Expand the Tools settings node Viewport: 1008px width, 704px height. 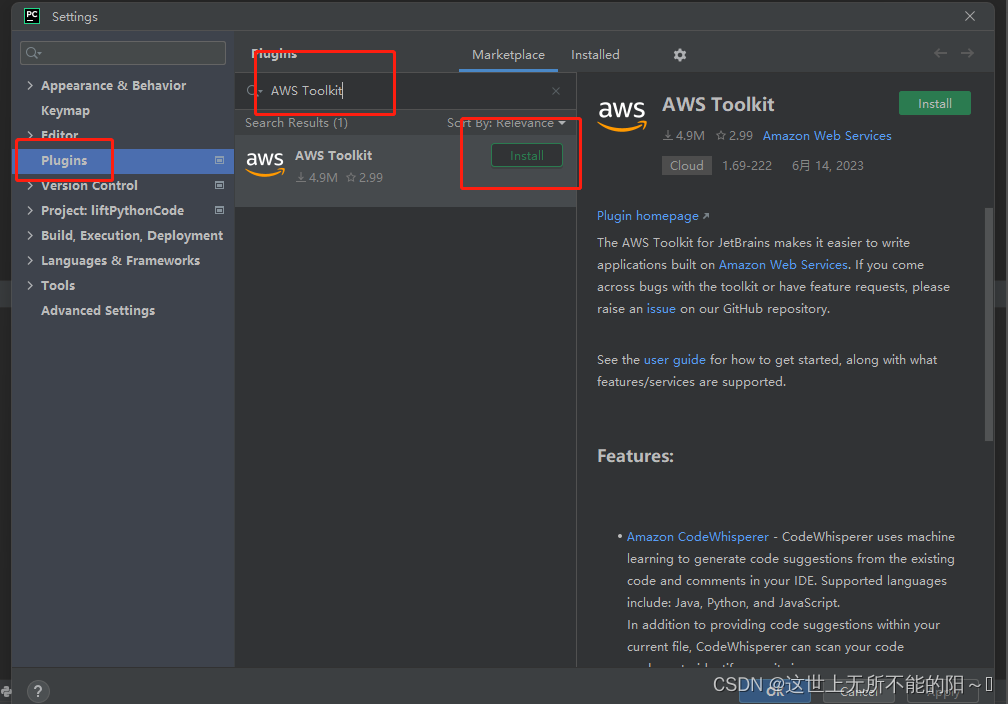click(30, 285)
